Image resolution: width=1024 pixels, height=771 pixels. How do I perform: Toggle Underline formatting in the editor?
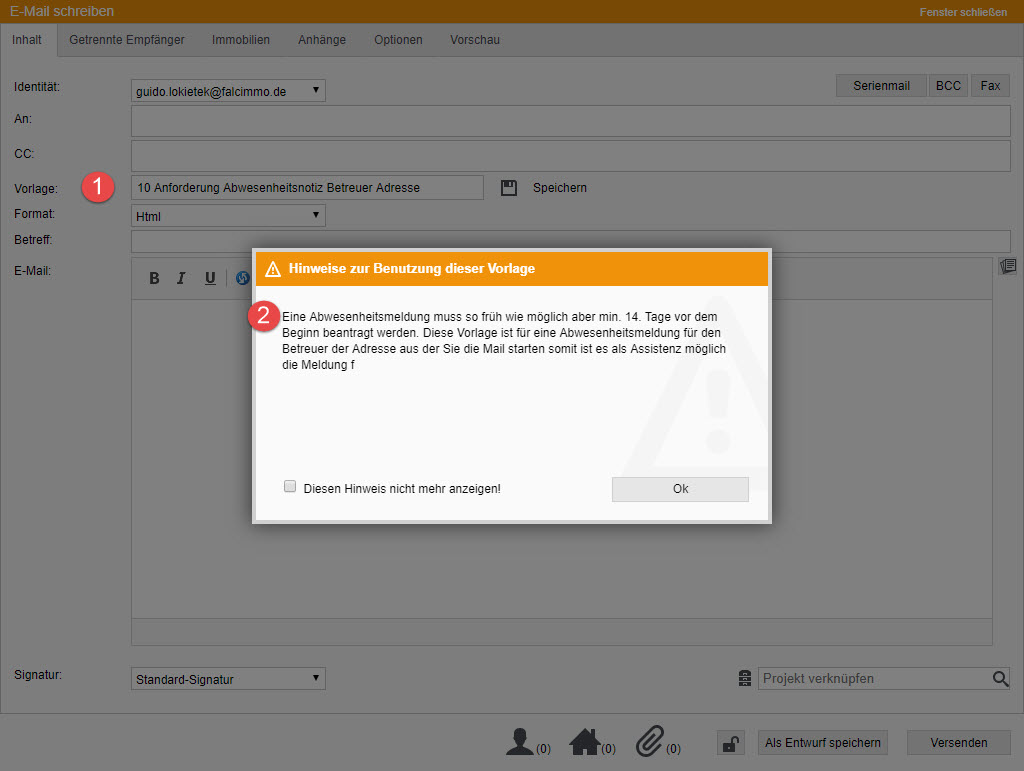[x=210, y=278]
